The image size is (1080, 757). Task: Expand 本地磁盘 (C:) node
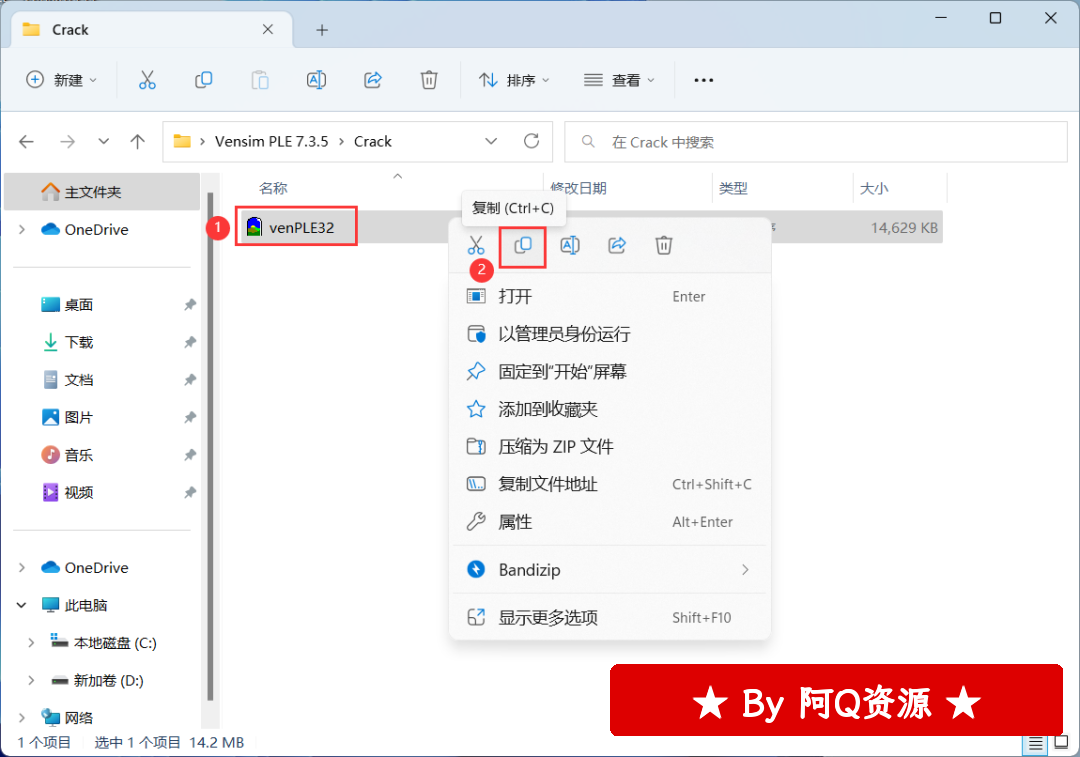coord(31,643)
